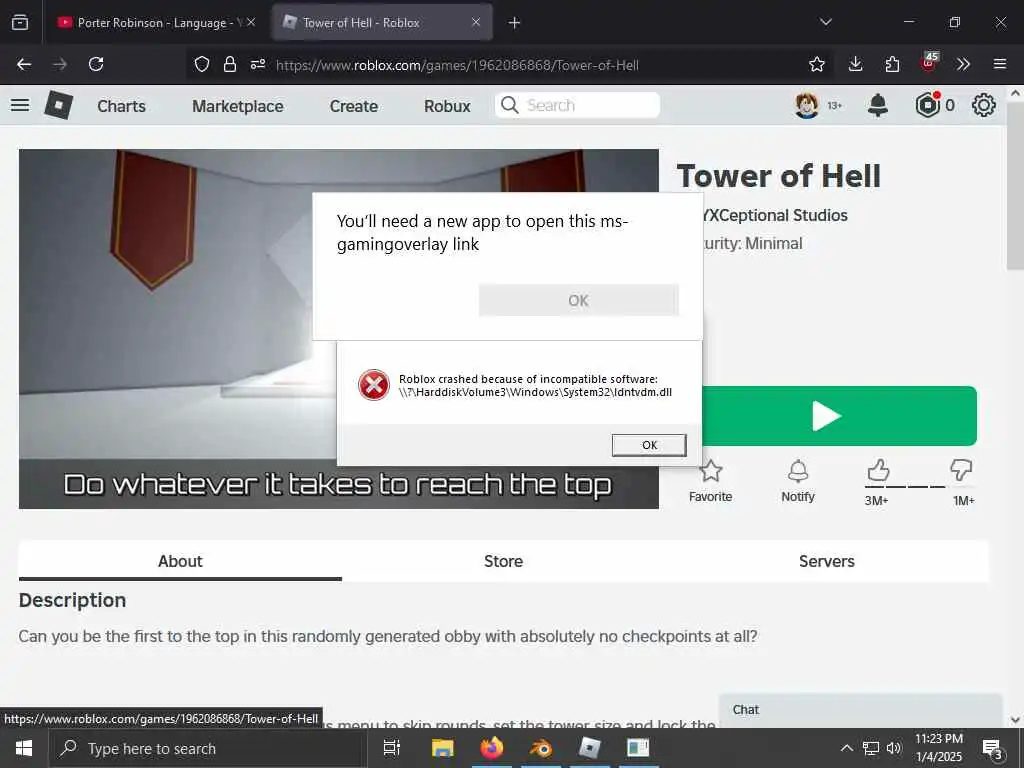Open the Chat panel header

tap(860, 710)
